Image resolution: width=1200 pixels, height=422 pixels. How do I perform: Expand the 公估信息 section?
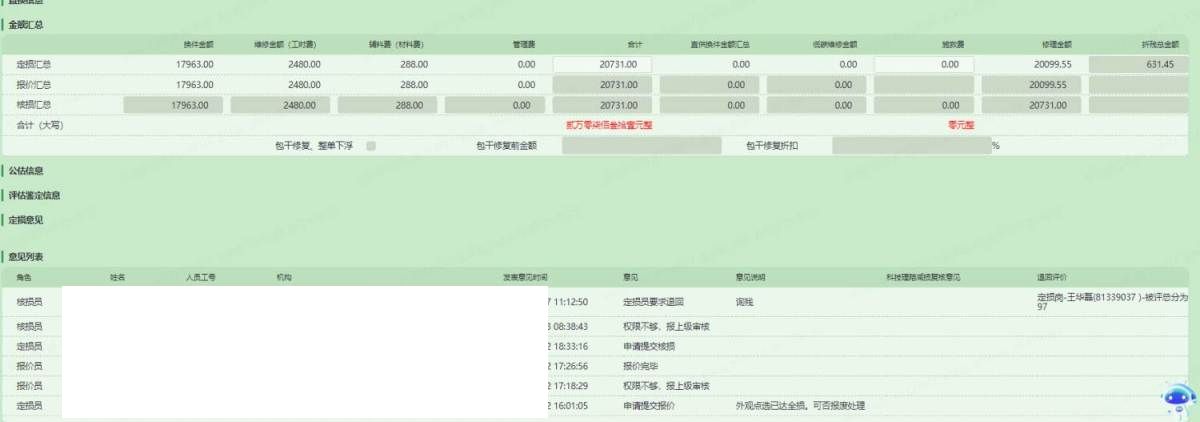click(x=26, y=171)
